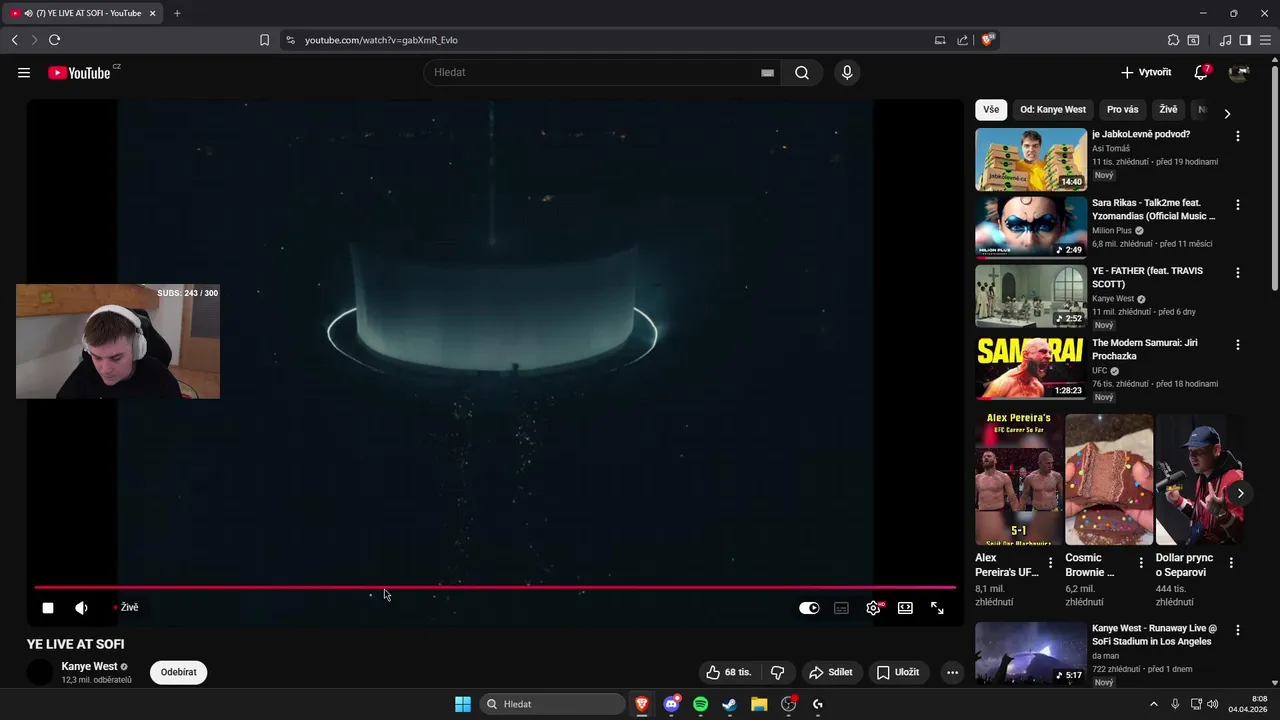
Task: Click the address bar URL
Action: 381,40
